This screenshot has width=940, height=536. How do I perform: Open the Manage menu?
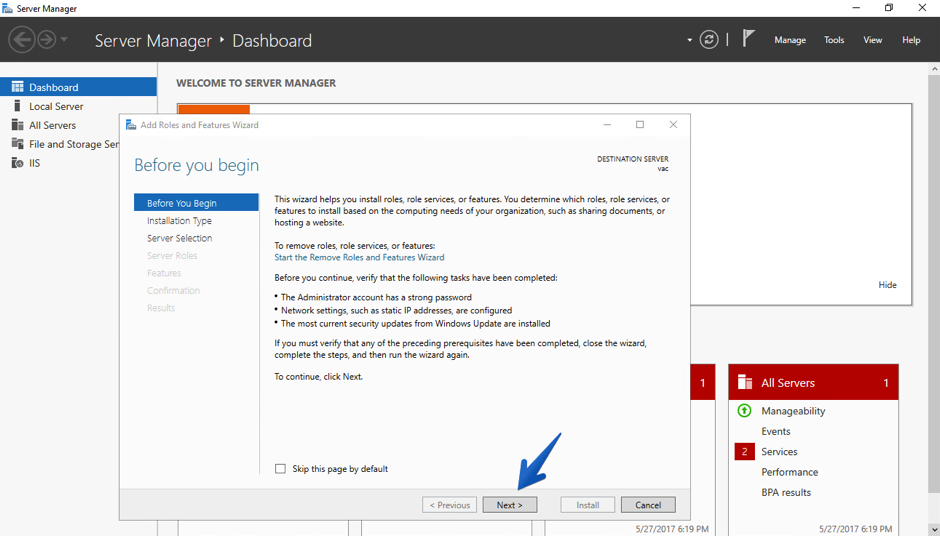[x=790, y=40]
